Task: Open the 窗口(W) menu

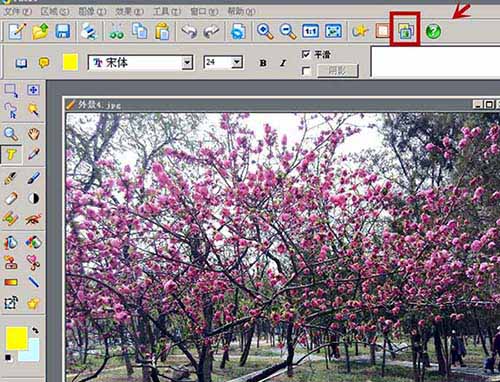Action: pos(204,12)
